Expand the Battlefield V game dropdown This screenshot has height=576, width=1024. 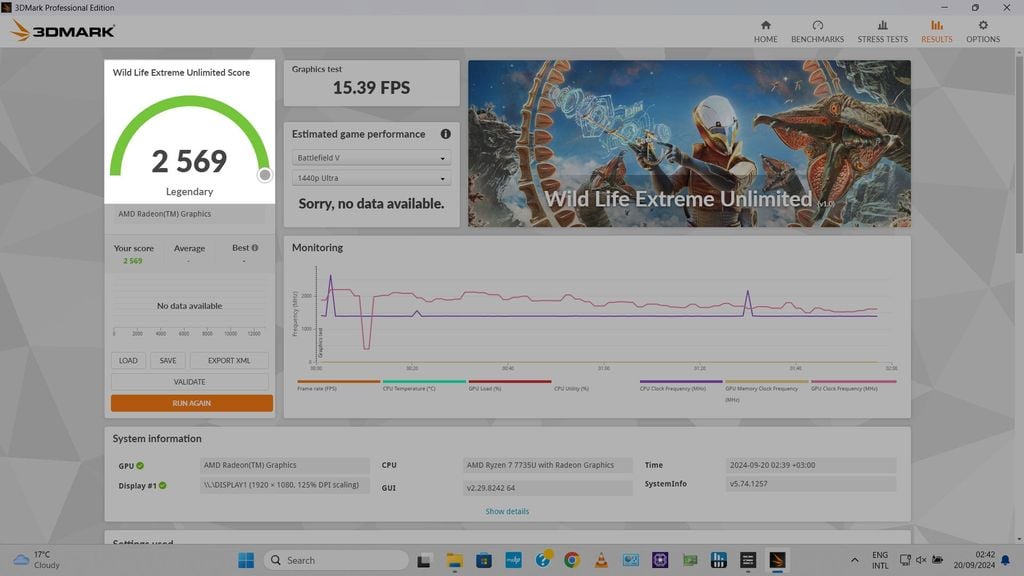click(371, 158)
